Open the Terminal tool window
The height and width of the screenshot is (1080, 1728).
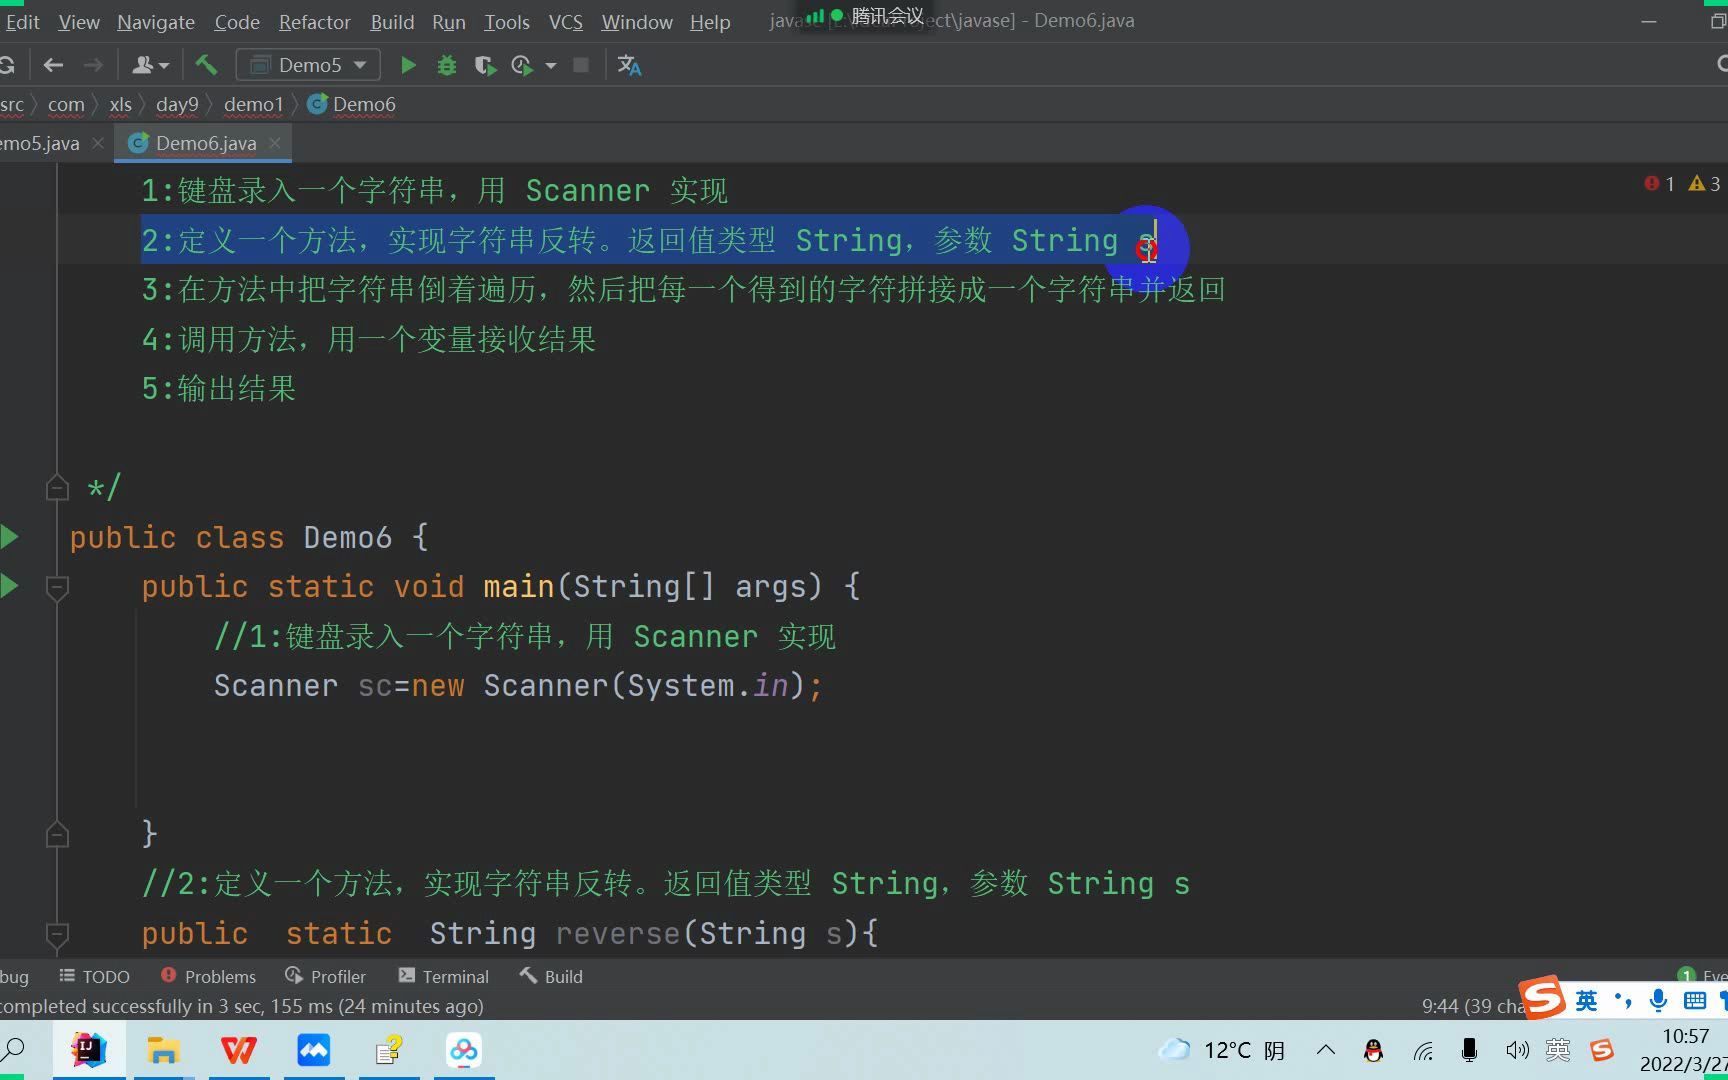point(443,976)
